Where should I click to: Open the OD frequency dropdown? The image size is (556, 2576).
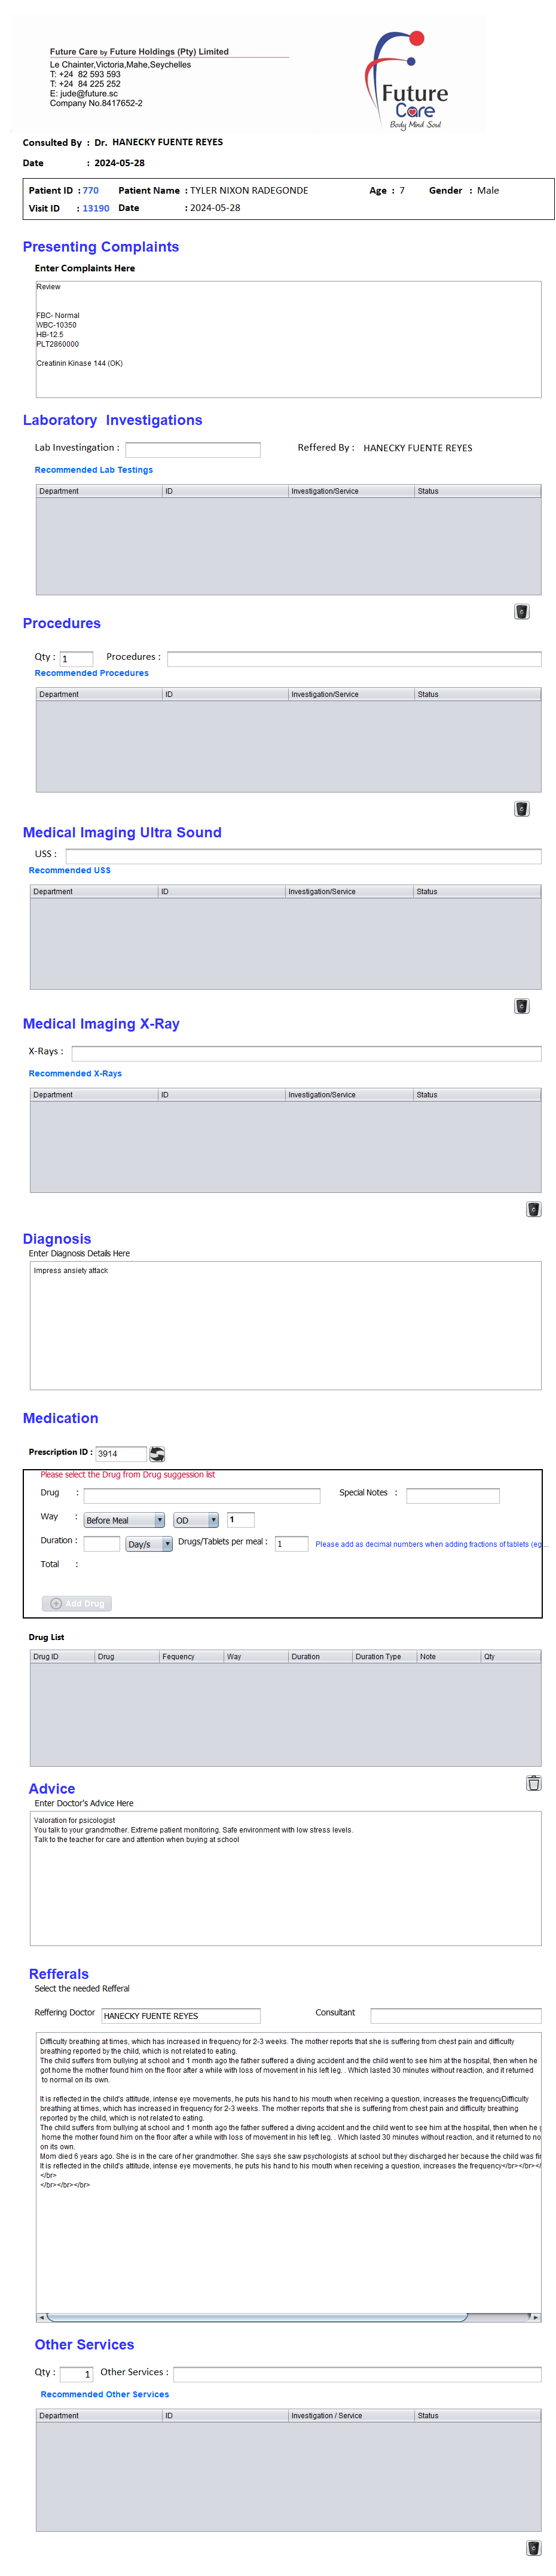click(195, 1519)
